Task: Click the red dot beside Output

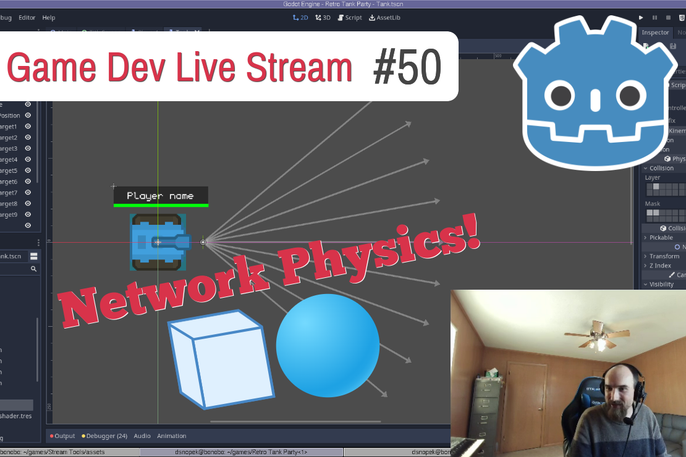Action: click(x=52, y=436)
